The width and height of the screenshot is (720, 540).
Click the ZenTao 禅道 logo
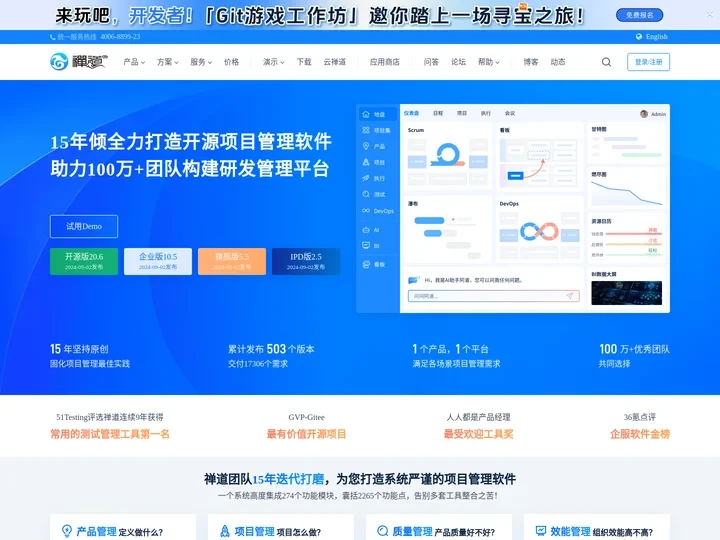(79, 62)
